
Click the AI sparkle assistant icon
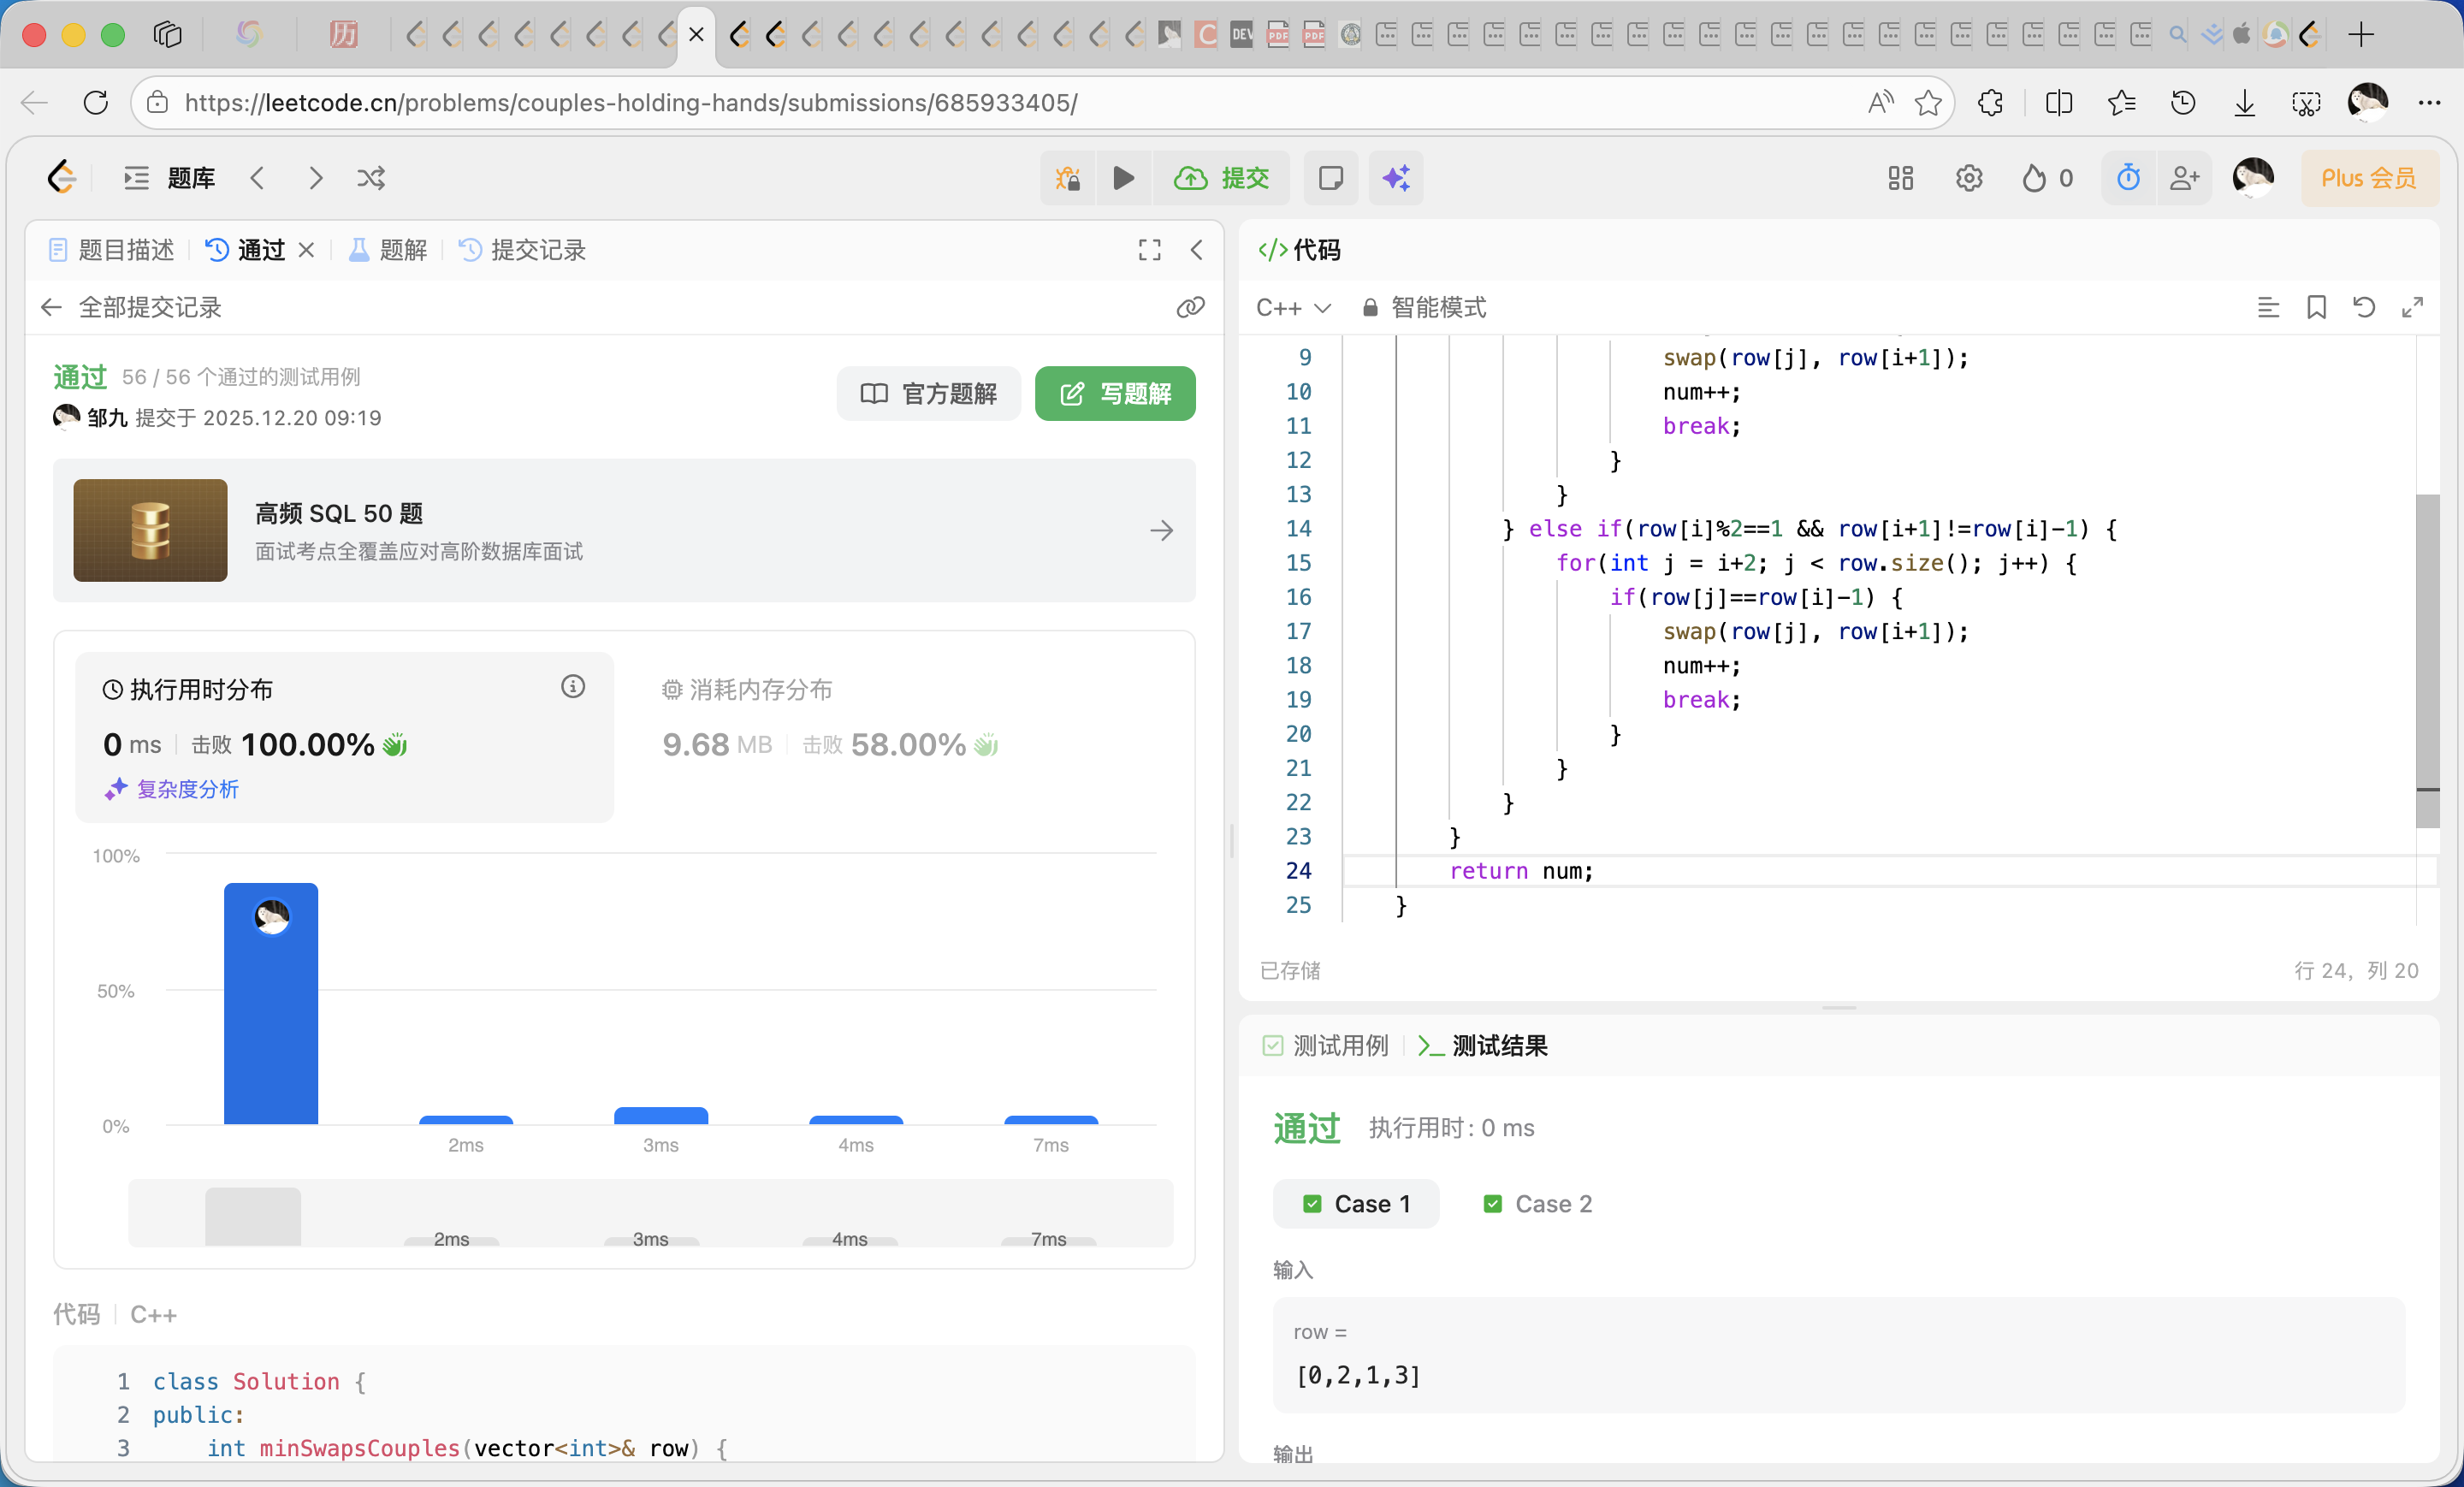[1395, 178]
